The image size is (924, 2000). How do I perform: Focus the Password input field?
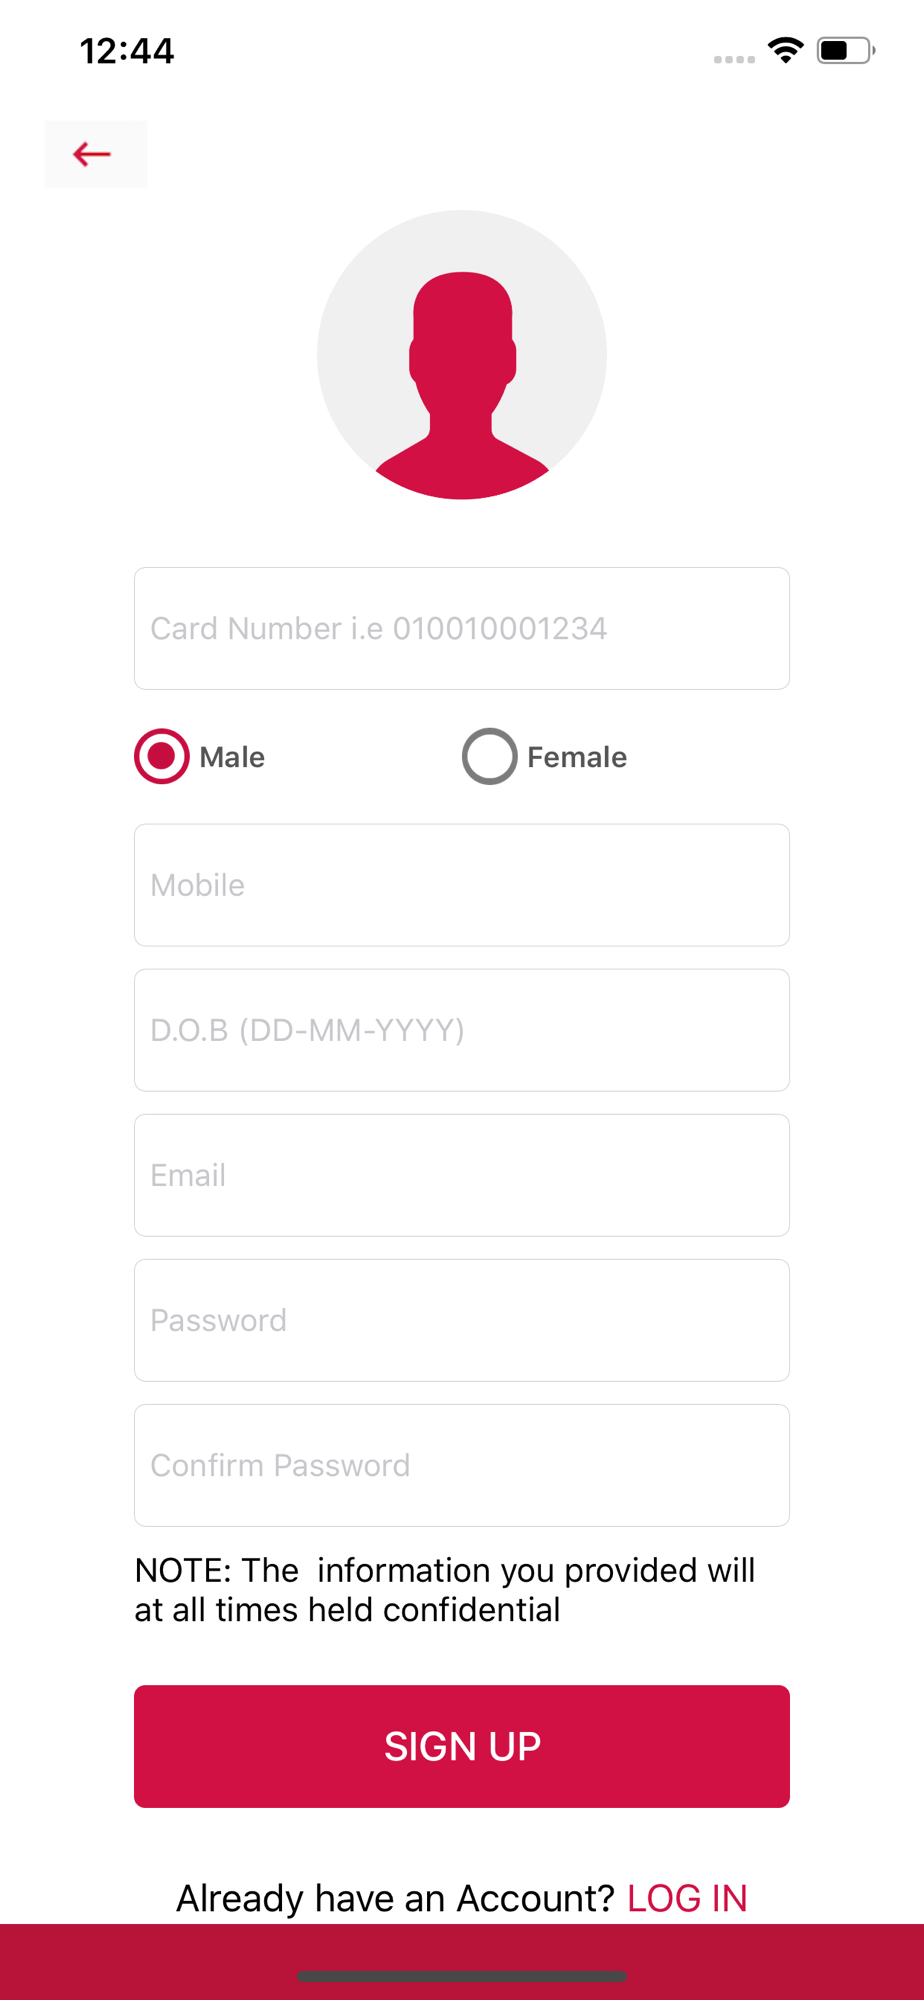(462, 1321)
